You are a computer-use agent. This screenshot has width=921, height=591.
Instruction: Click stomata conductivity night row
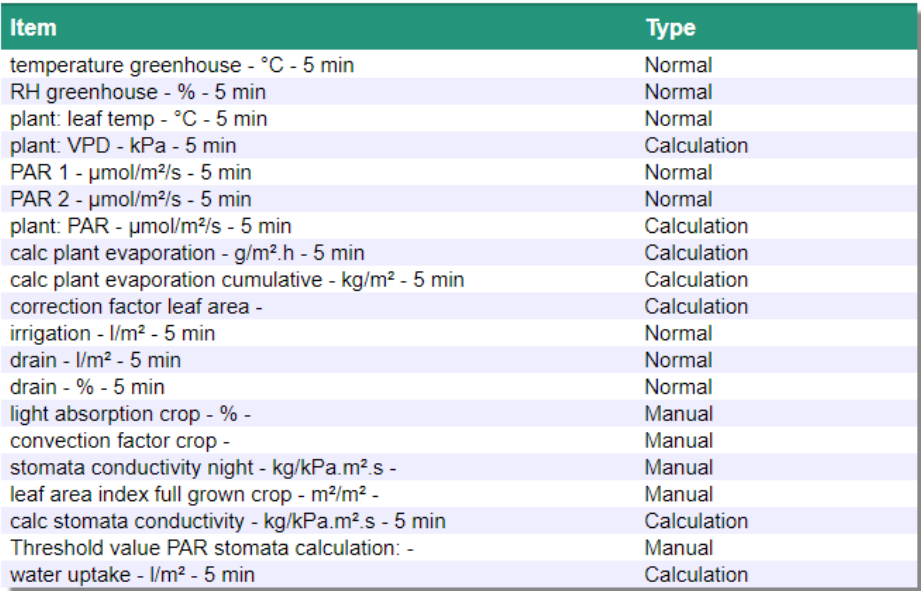click(x=204, y=468)
